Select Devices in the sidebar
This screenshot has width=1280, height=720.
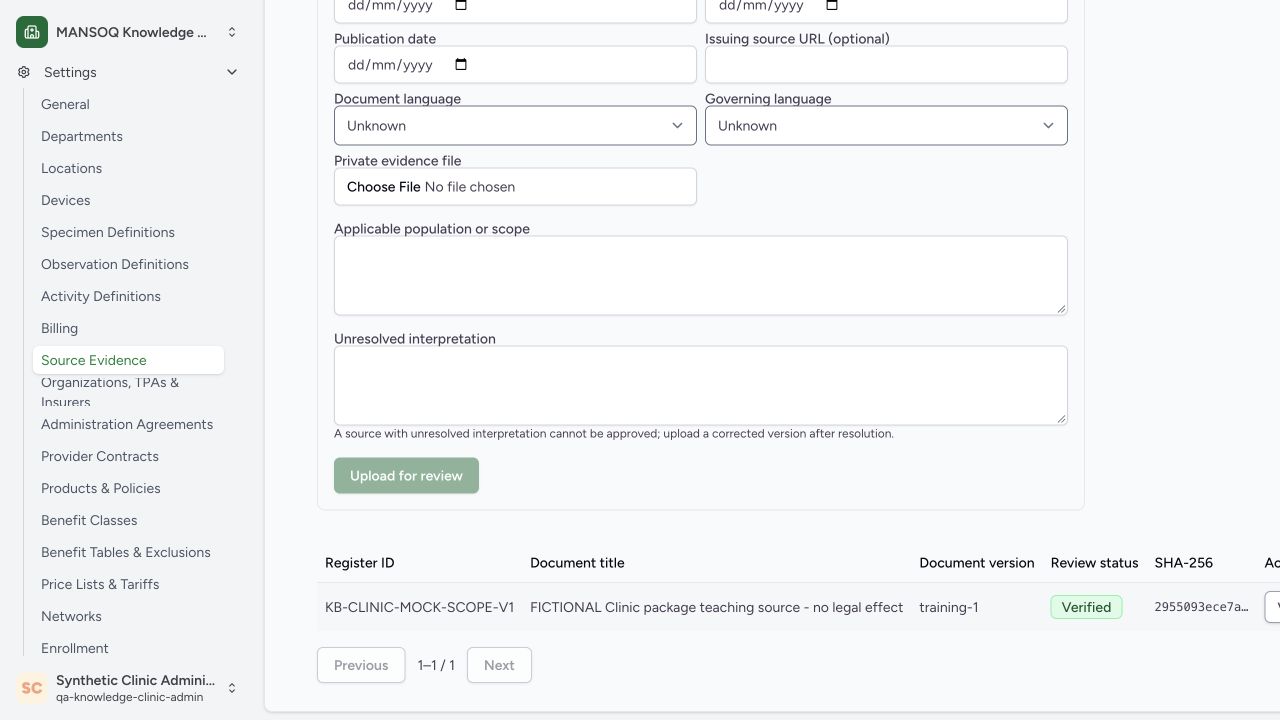tap(65, 200)
